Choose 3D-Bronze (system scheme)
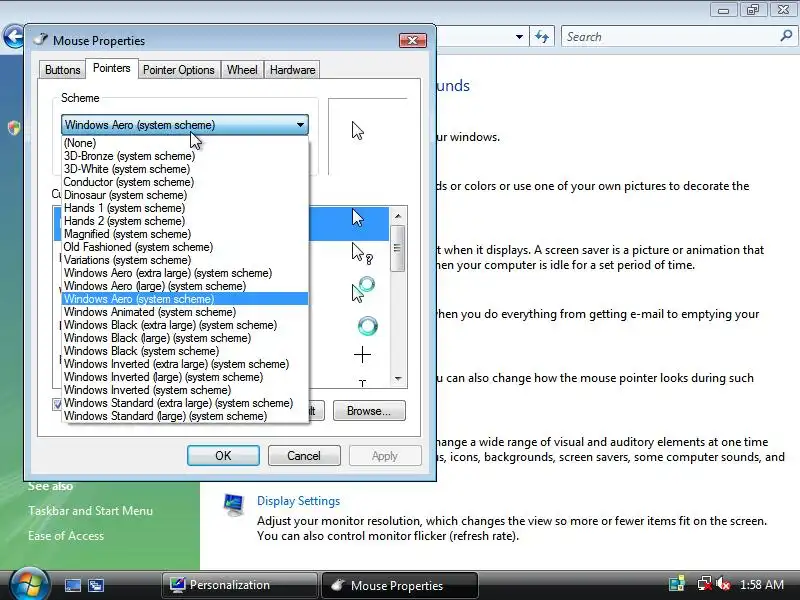The width and height of the screenshot is (800, 600). click(185, 156)
